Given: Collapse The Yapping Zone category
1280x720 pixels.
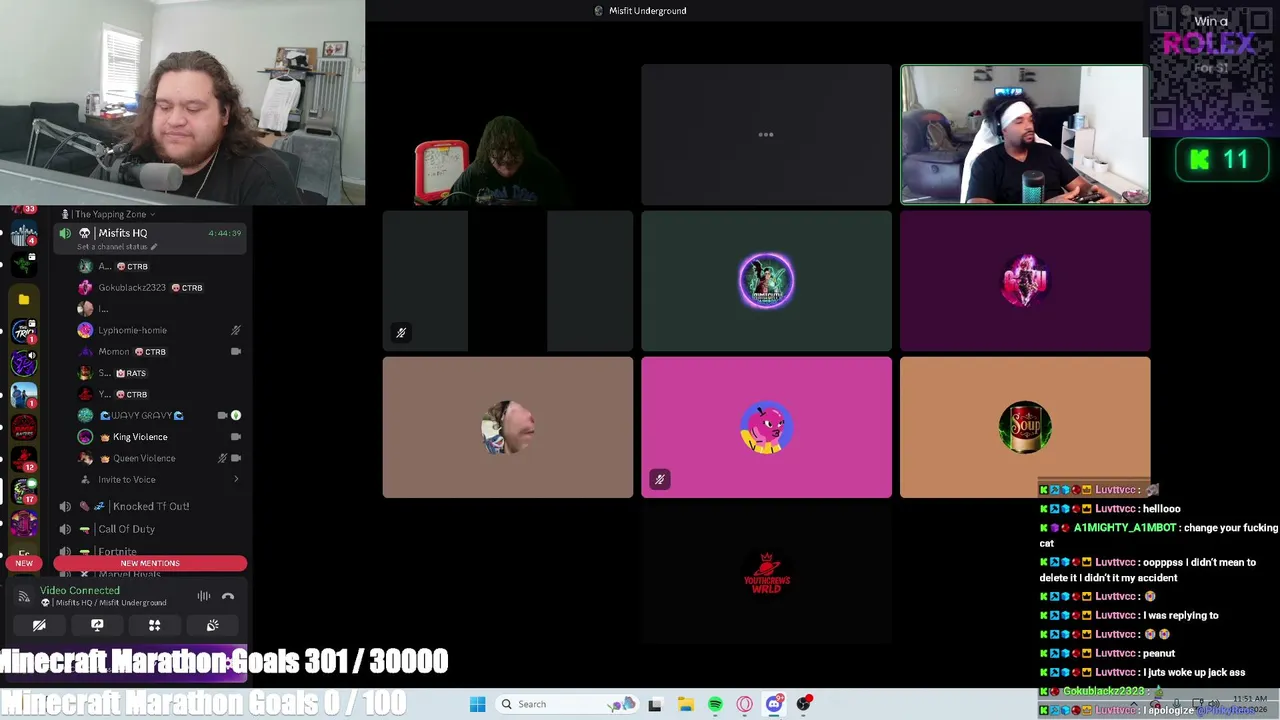Looking at the screenshot, I should point(109,214).
